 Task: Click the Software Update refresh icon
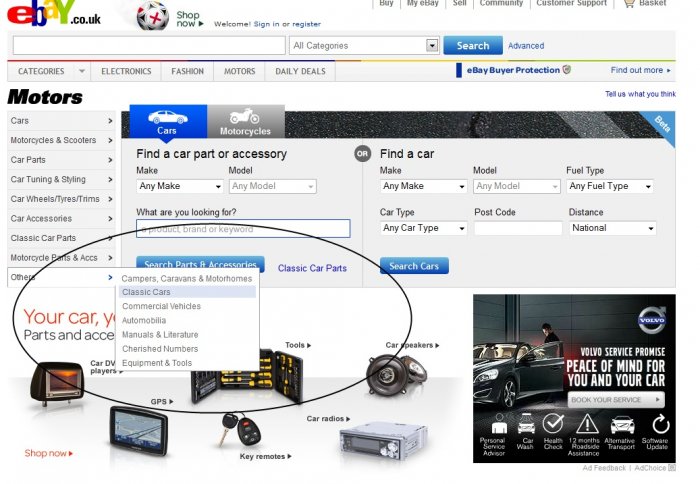tap(660, 424)
